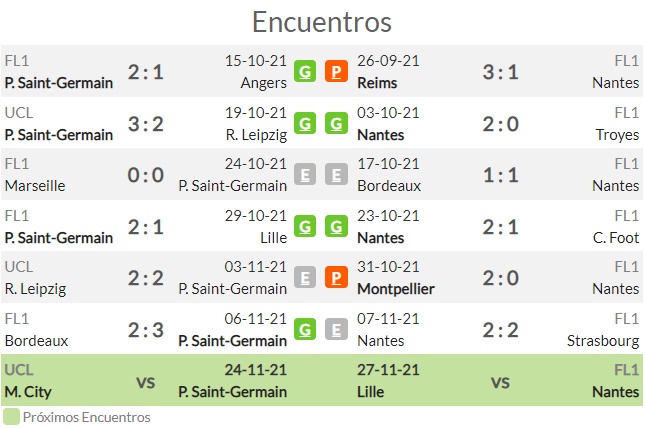645x428 pixels.
Task: Click the Montpellier team name
Action: tap(396, 289)
